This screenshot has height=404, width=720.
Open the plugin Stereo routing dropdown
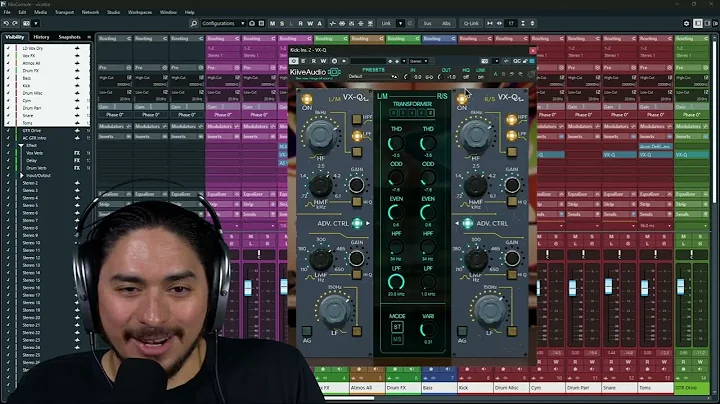419,61
